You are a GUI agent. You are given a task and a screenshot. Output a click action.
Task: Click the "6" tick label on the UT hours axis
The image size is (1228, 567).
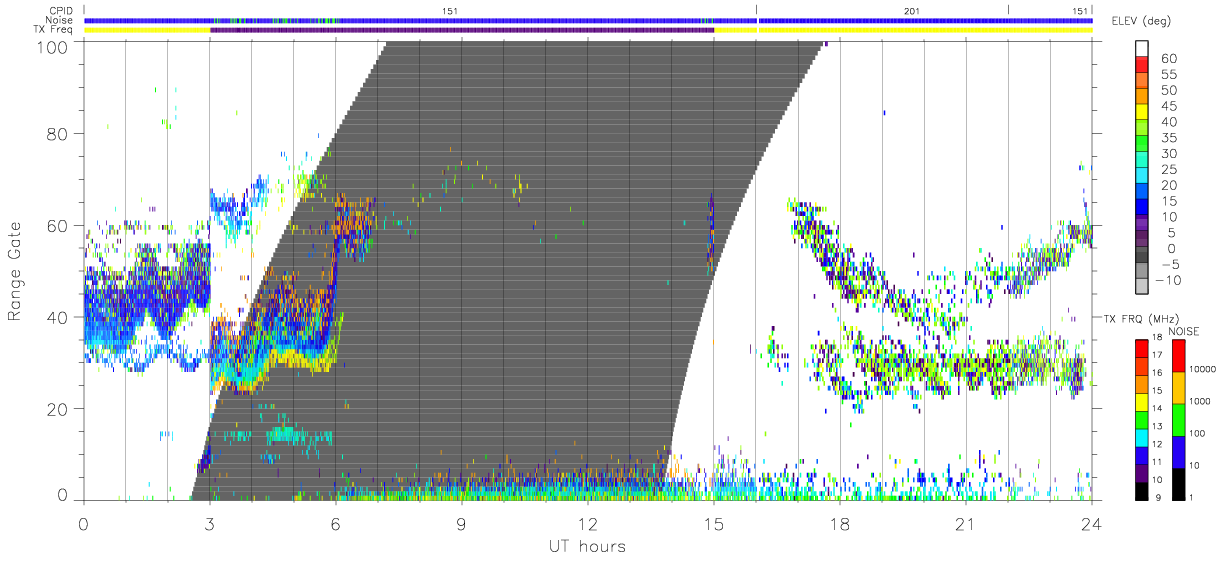tap(335, 523)
